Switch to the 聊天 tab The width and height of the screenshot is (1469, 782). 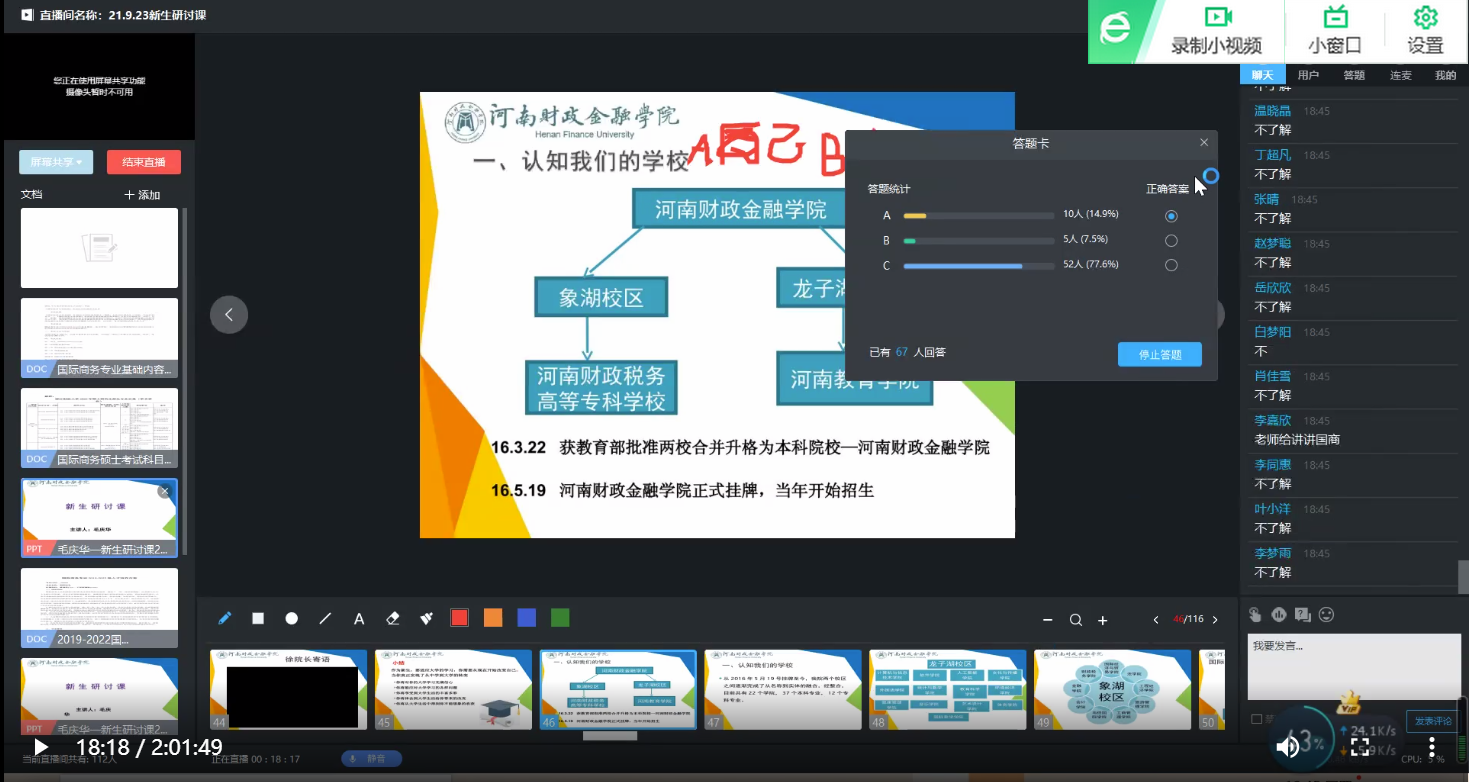point(1263,75)
